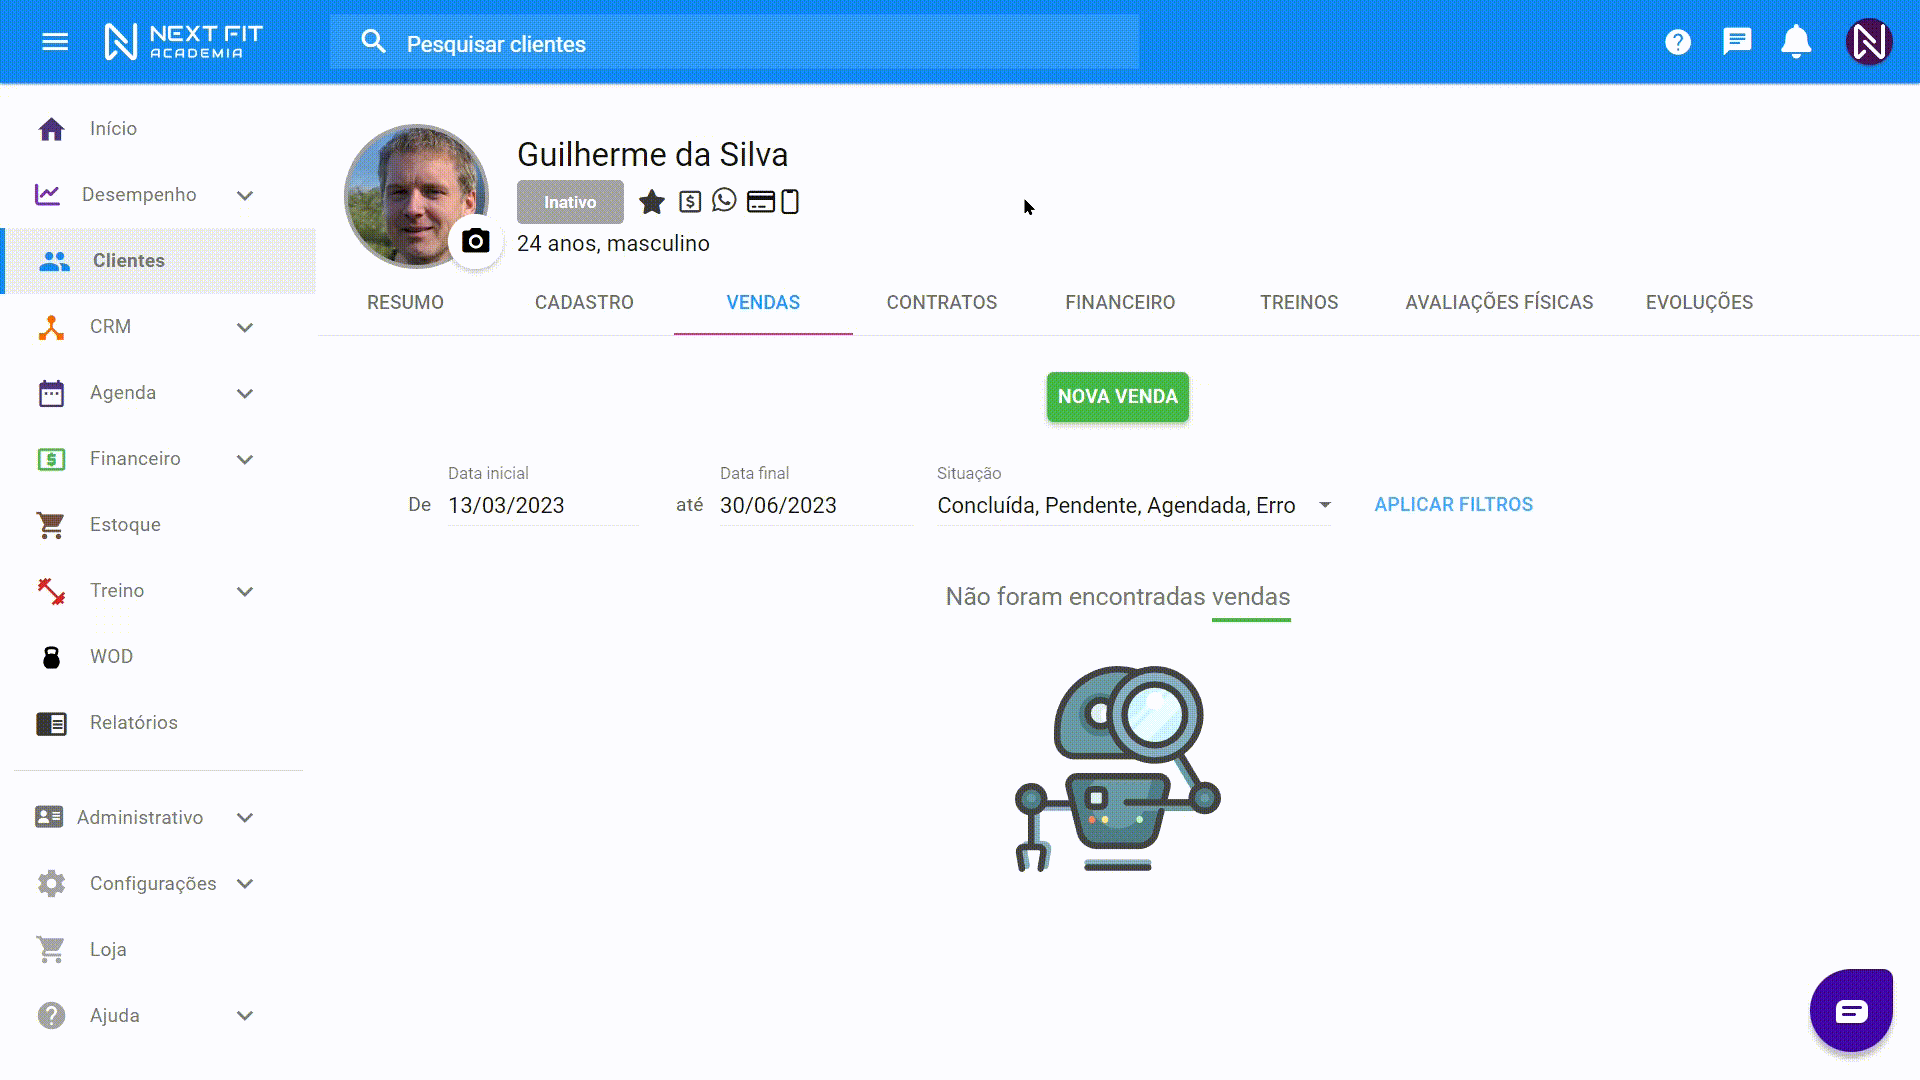Open the floating chat support widget
1920x1080 pixels.
[1851, 1011]
